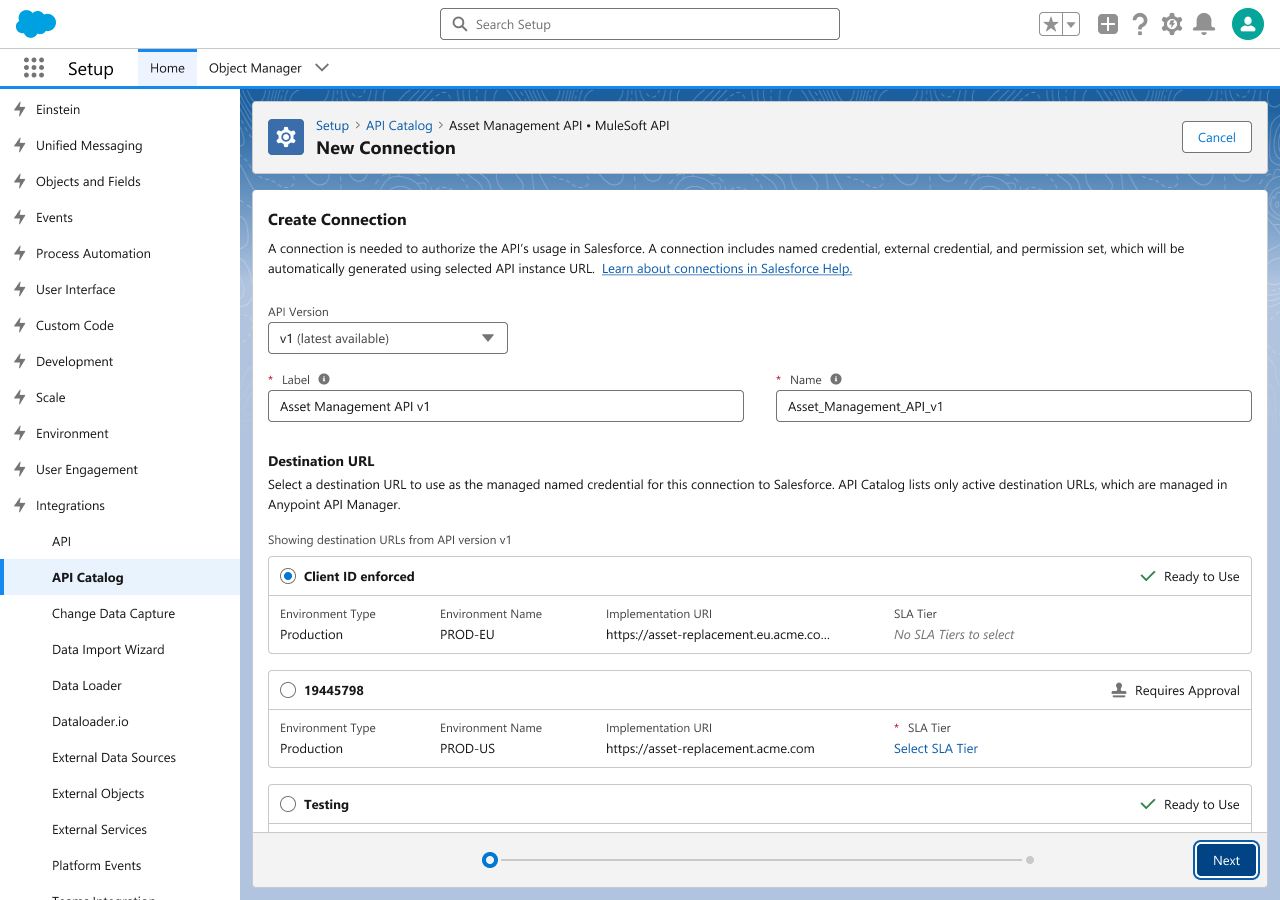The image size is (1280, 900).
Task: Open your profile avatar icon
Action: click(x=1247, y=23)
